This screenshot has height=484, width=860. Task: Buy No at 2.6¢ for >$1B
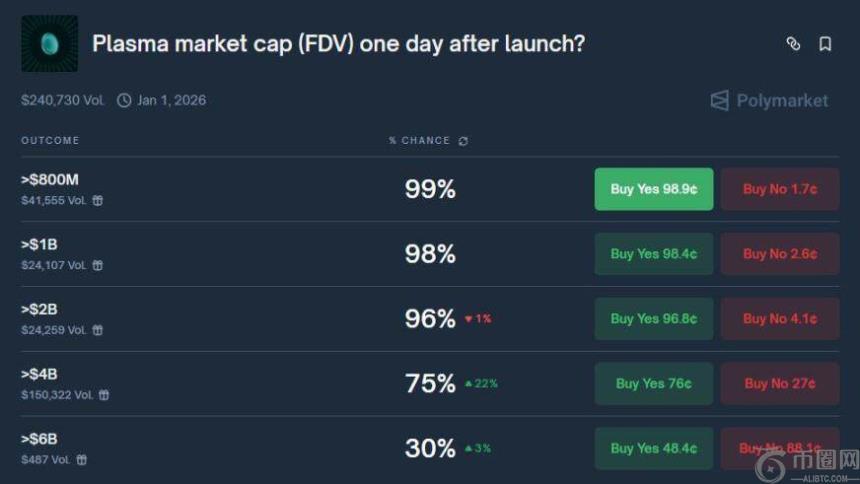tap(779, 254)
